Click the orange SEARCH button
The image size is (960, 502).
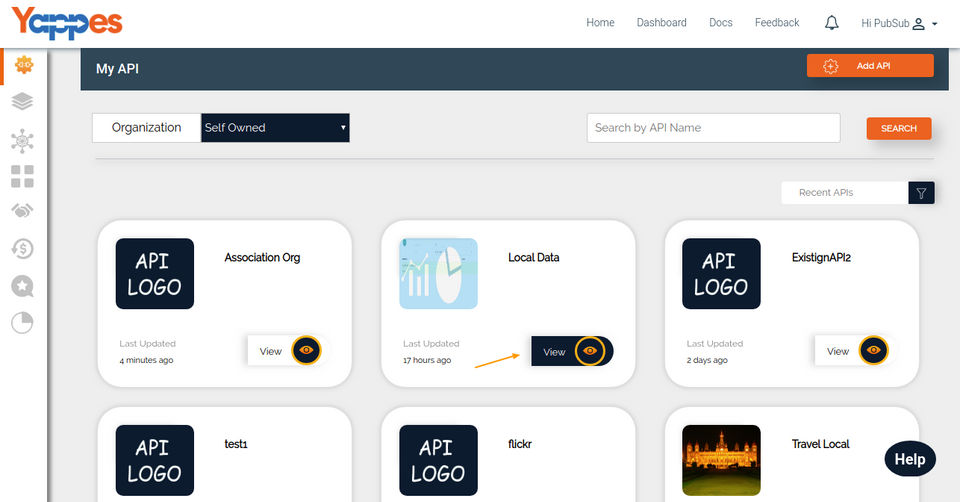899,129
